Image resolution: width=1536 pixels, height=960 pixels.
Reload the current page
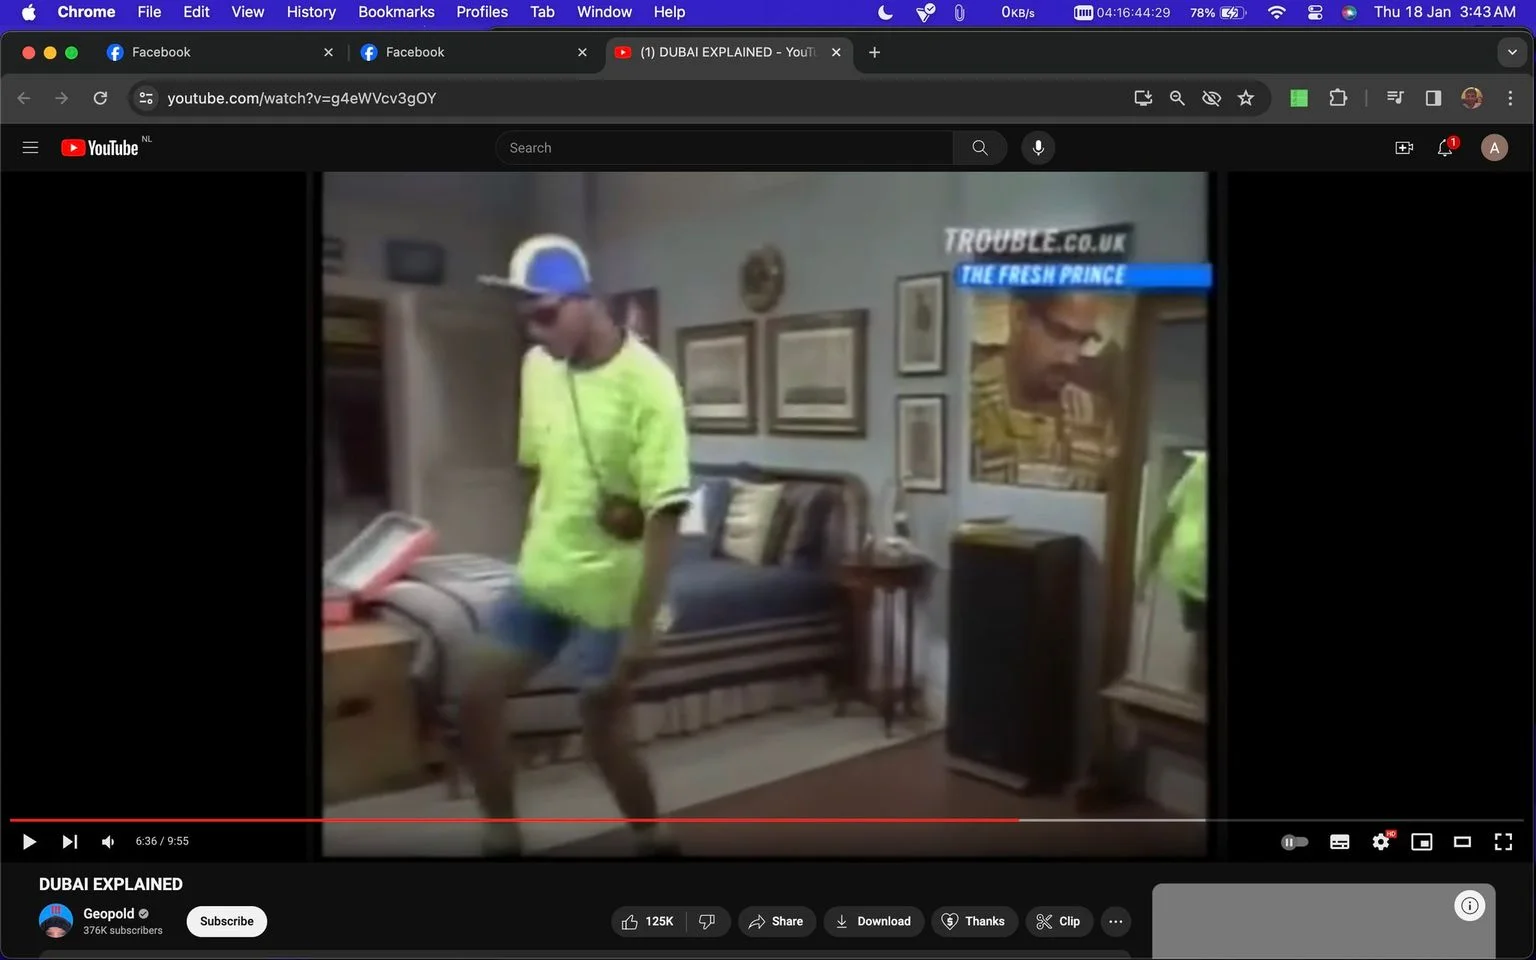tap(100, 98)
